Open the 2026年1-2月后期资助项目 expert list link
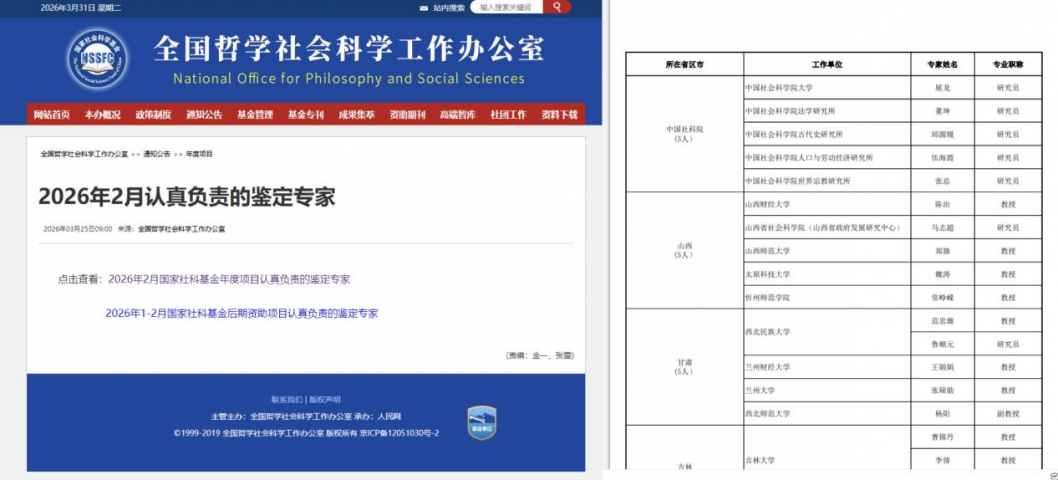 click(241, 313)
